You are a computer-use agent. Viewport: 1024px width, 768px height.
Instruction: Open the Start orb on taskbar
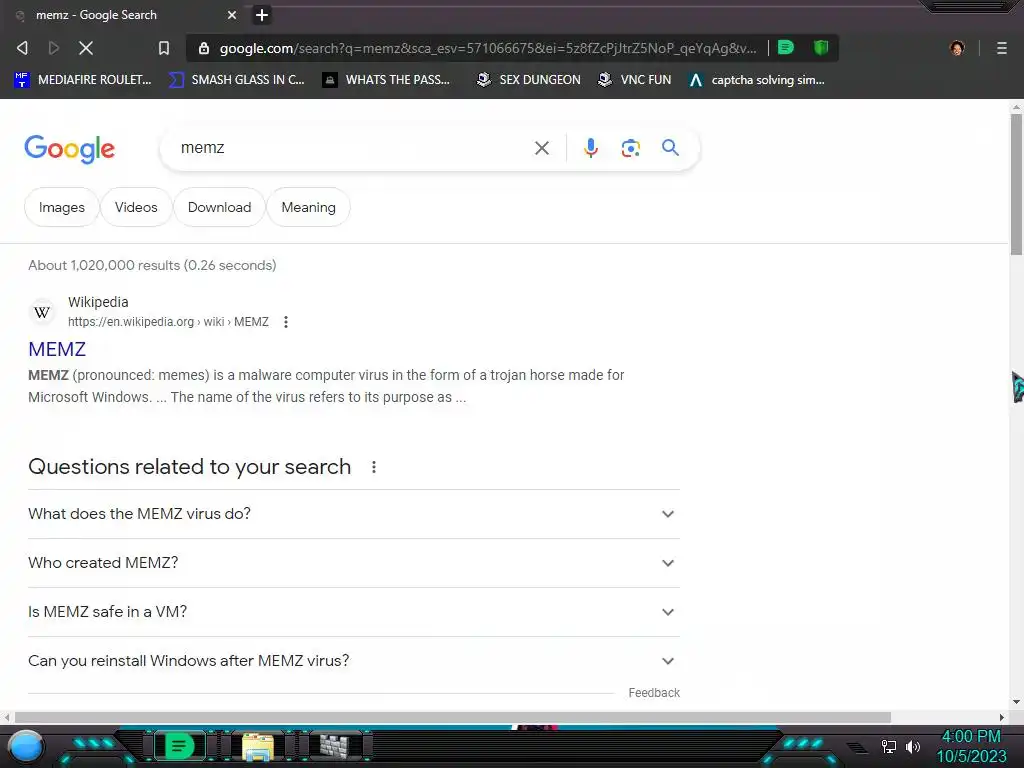click(x=25, y=746)
